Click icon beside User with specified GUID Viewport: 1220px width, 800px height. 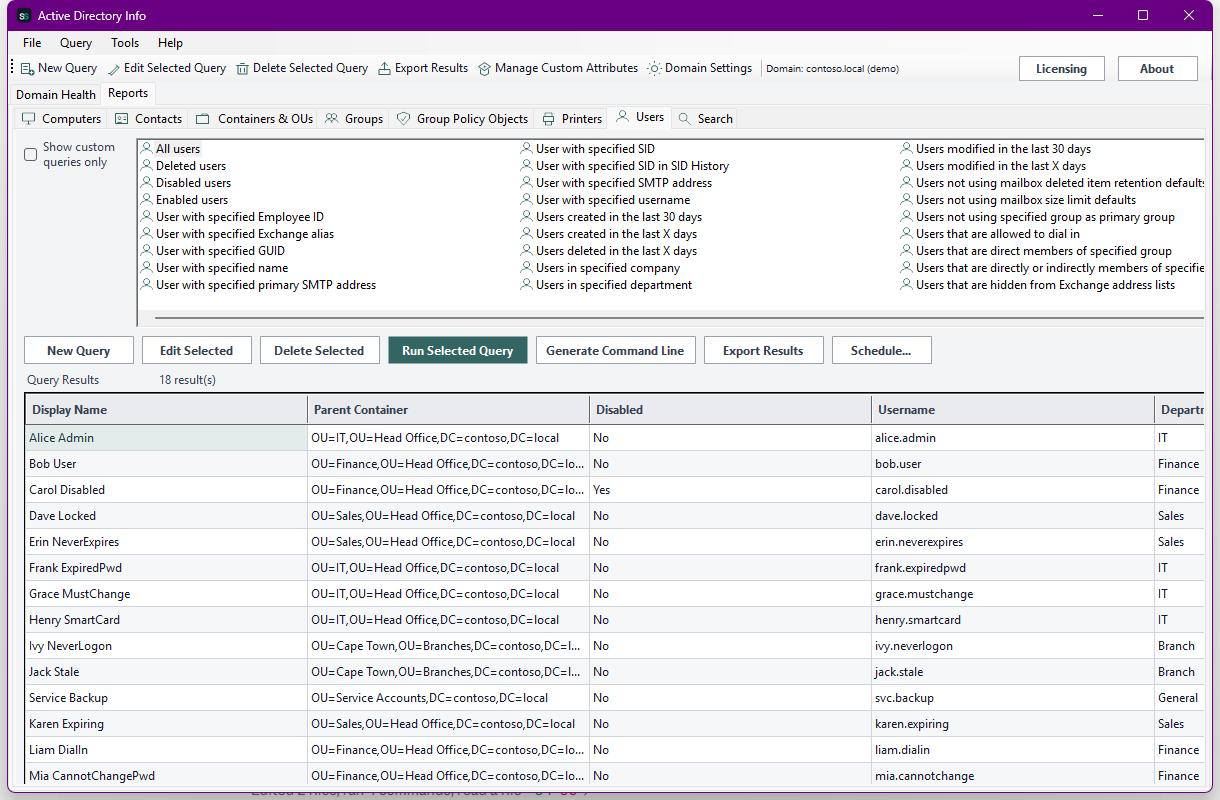(x=147, y=251)
